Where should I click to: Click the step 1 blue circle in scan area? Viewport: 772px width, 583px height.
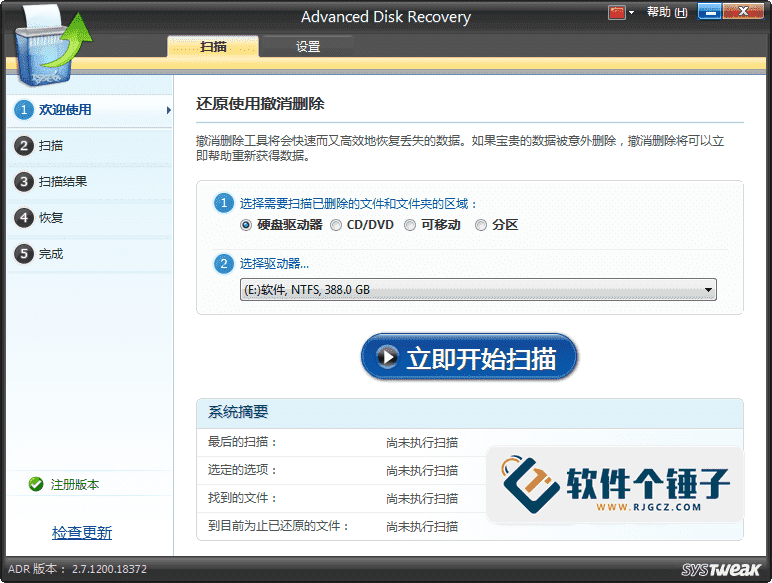(x=224, y=203)
